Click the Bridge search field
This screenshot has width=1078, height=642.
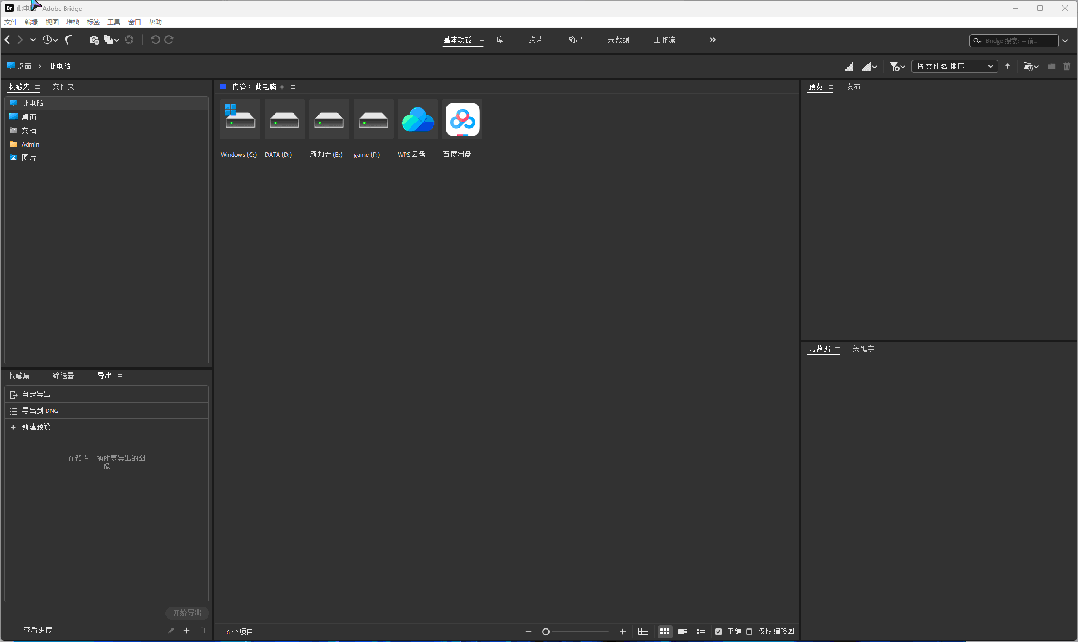(1013, 41)
